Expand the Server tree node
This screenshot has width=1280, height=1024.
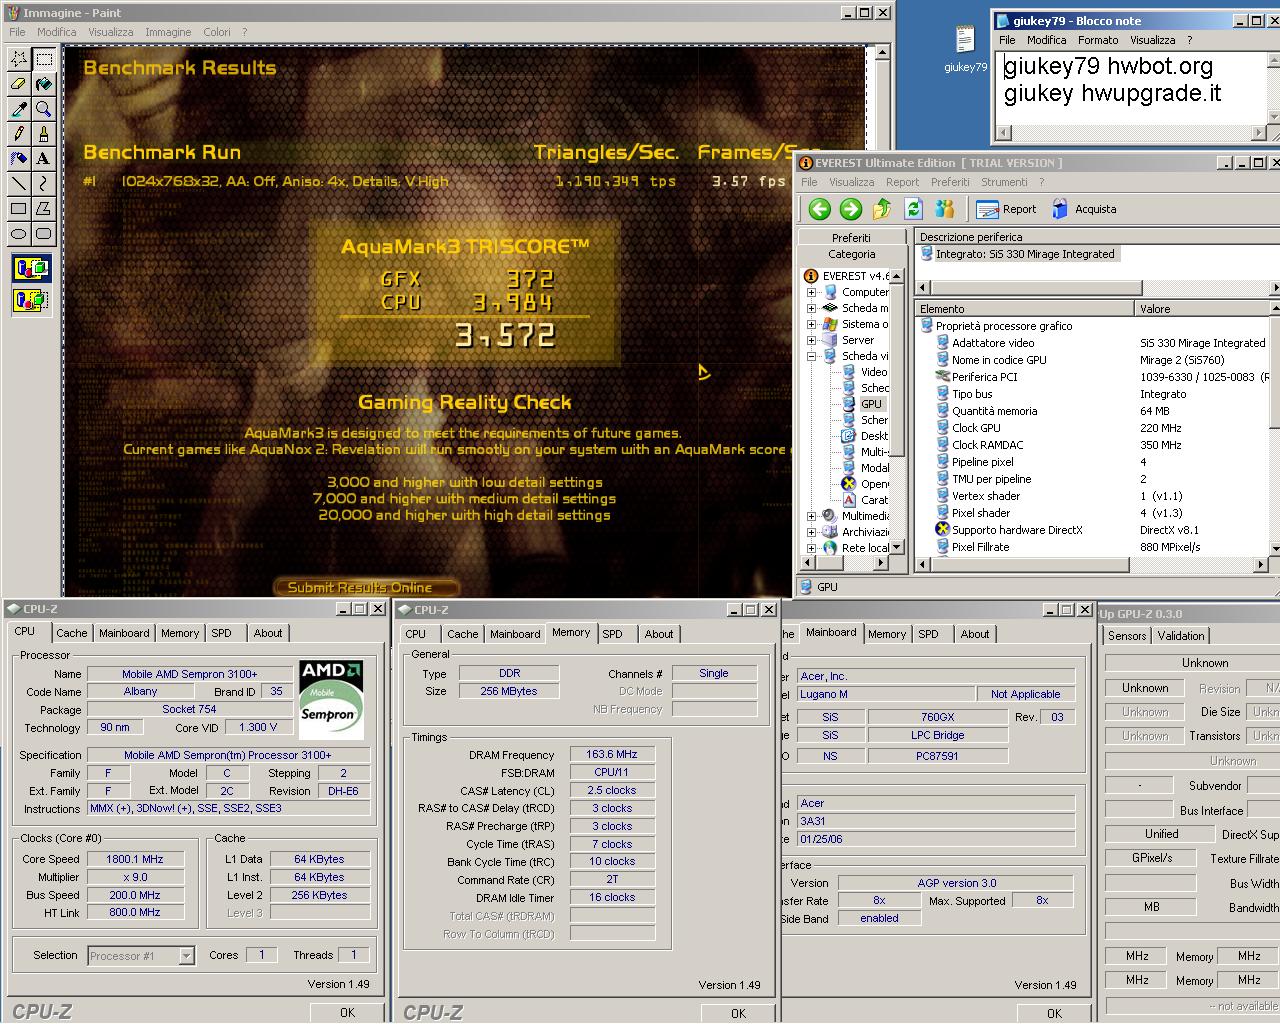tap(812, 340)
